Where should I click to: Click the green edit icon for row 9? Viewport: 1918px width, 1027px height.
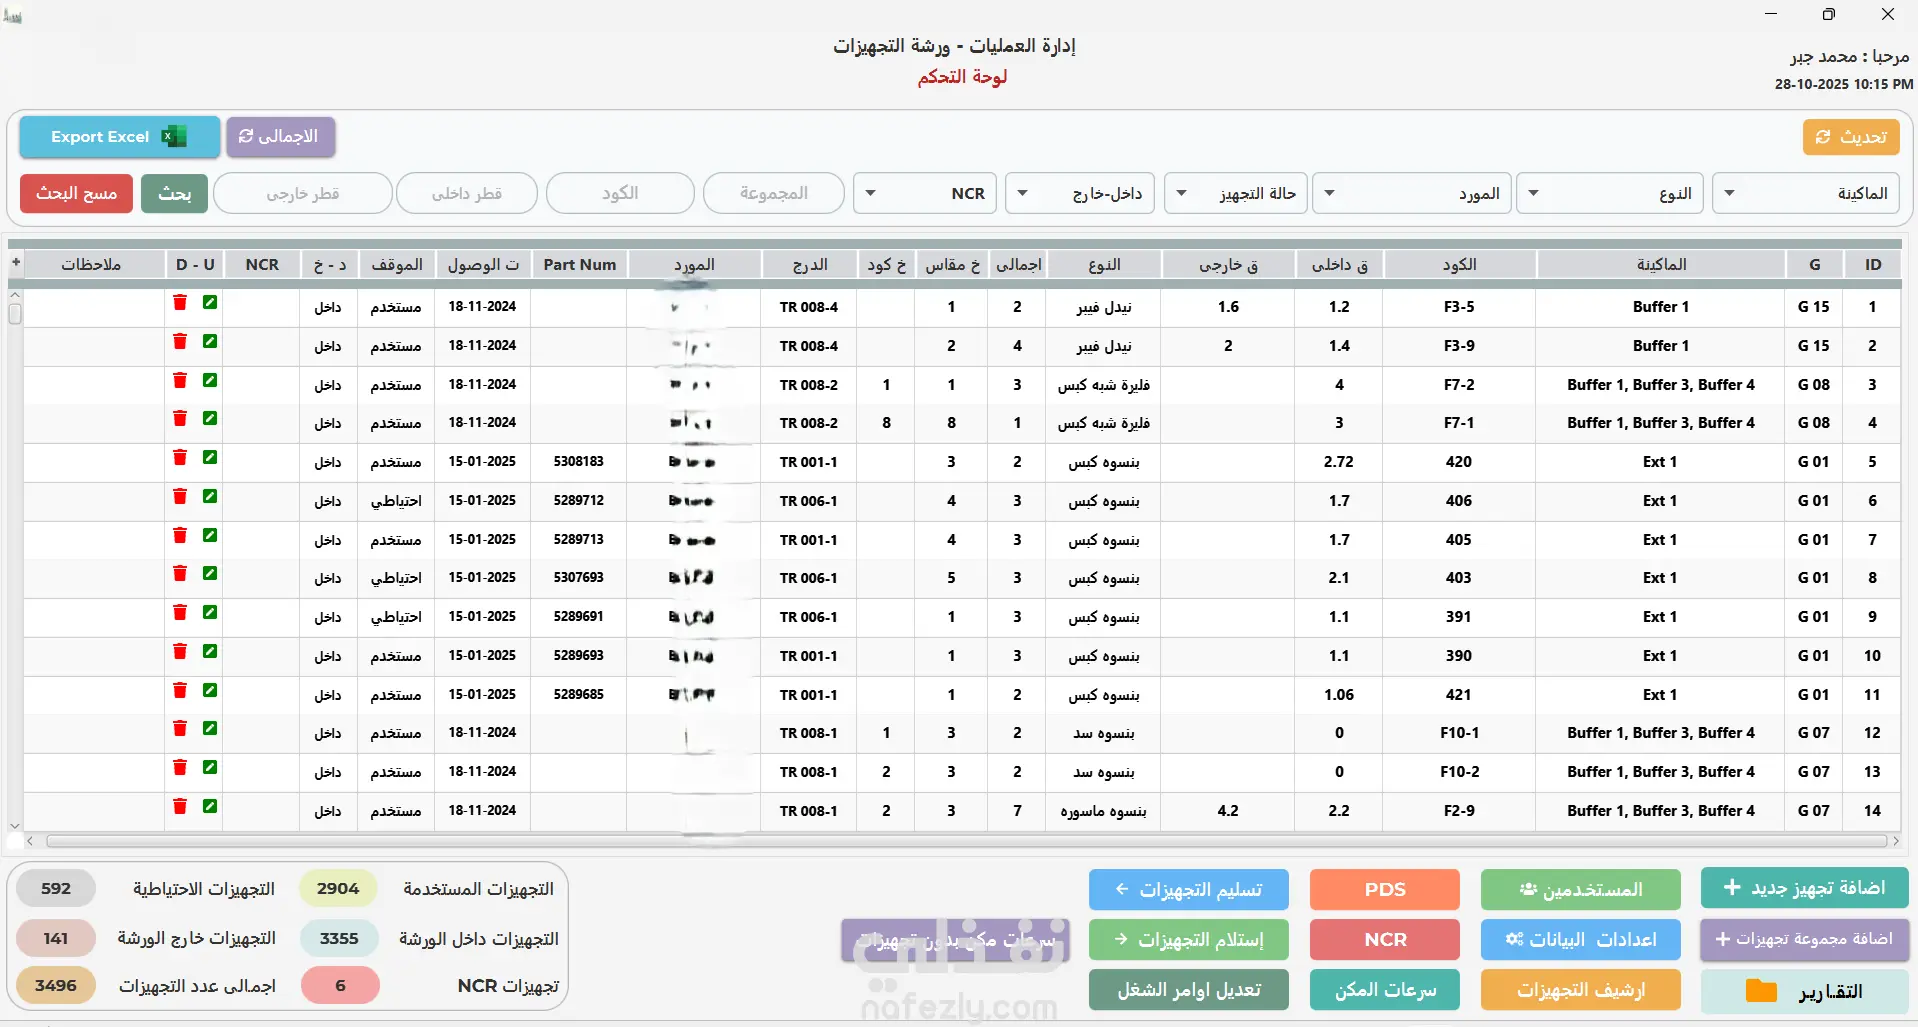[210, 612]
